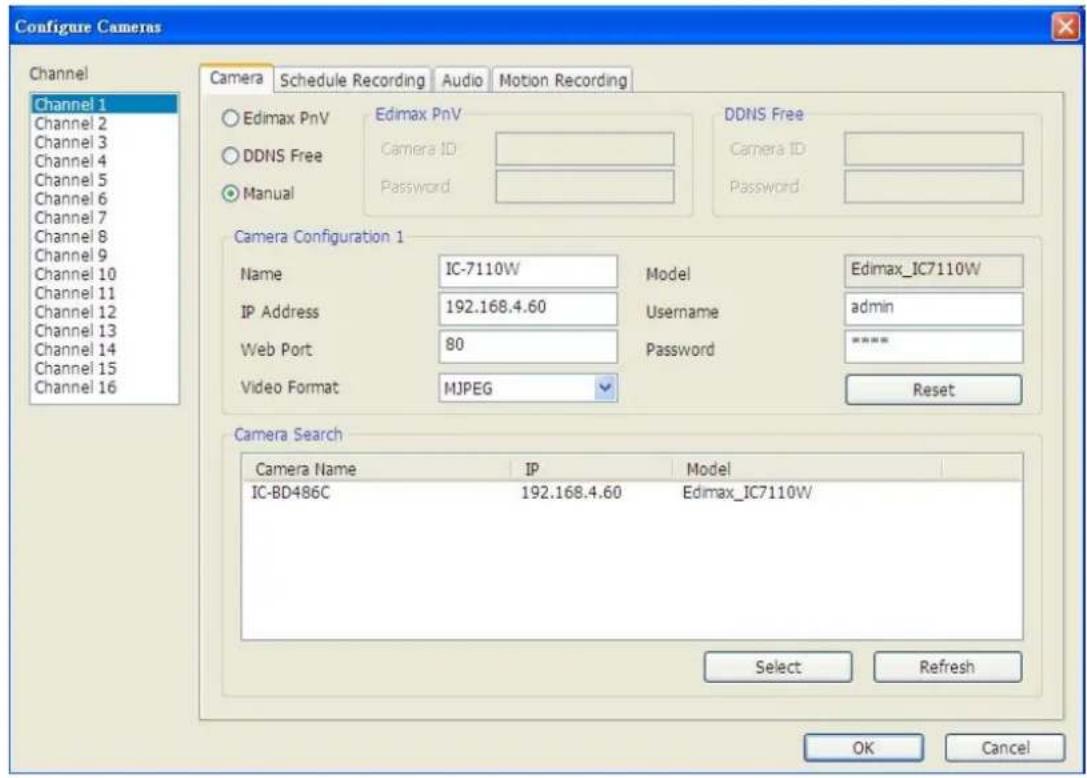Select Channel 16 in the channel list

pos(105,387)
